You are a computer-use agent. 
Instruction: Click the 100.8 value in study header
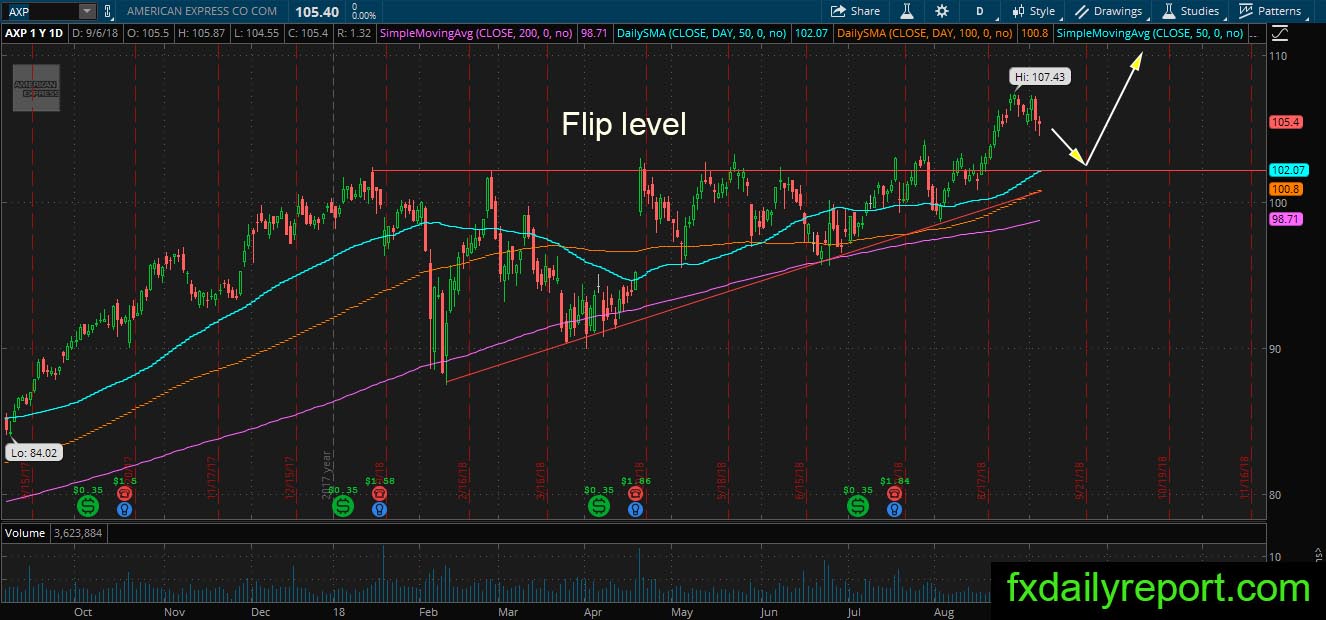pos(1035,33)
